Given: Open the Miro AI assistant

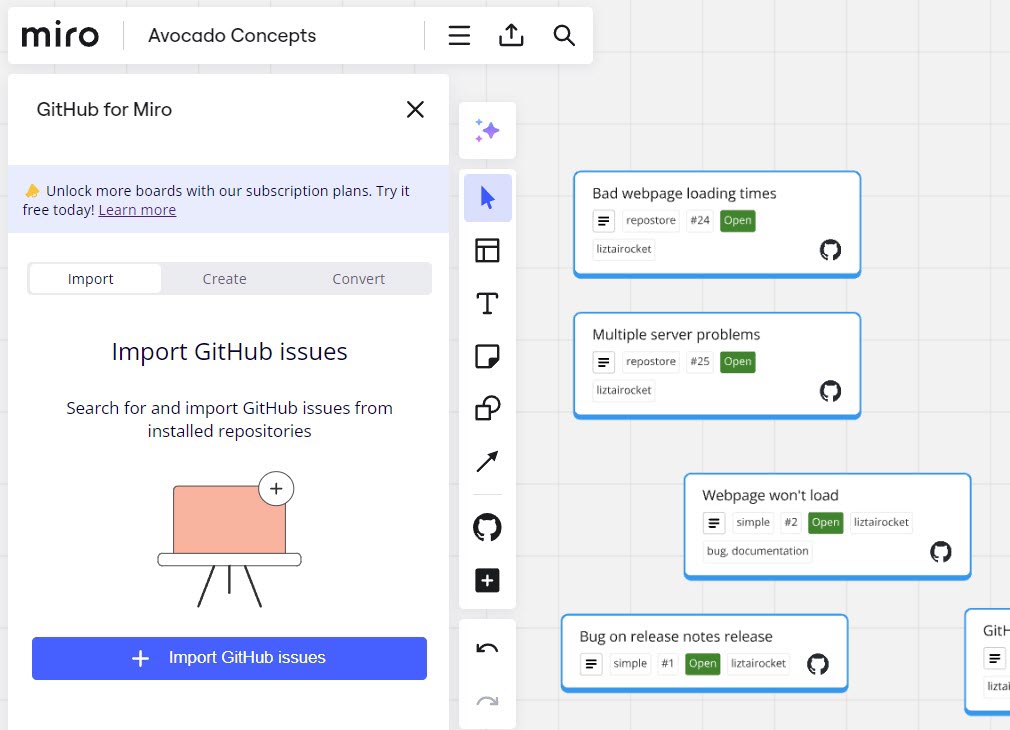Looking at the screenshot, I should [487, 130].
